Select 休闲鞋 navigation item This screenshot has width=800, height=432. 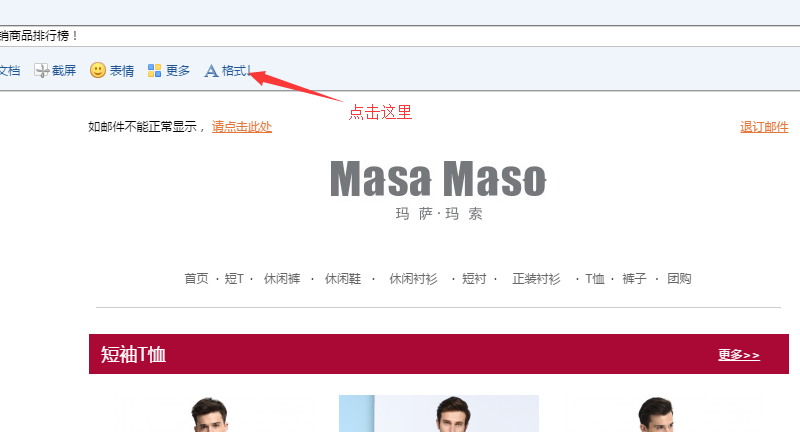343,278
